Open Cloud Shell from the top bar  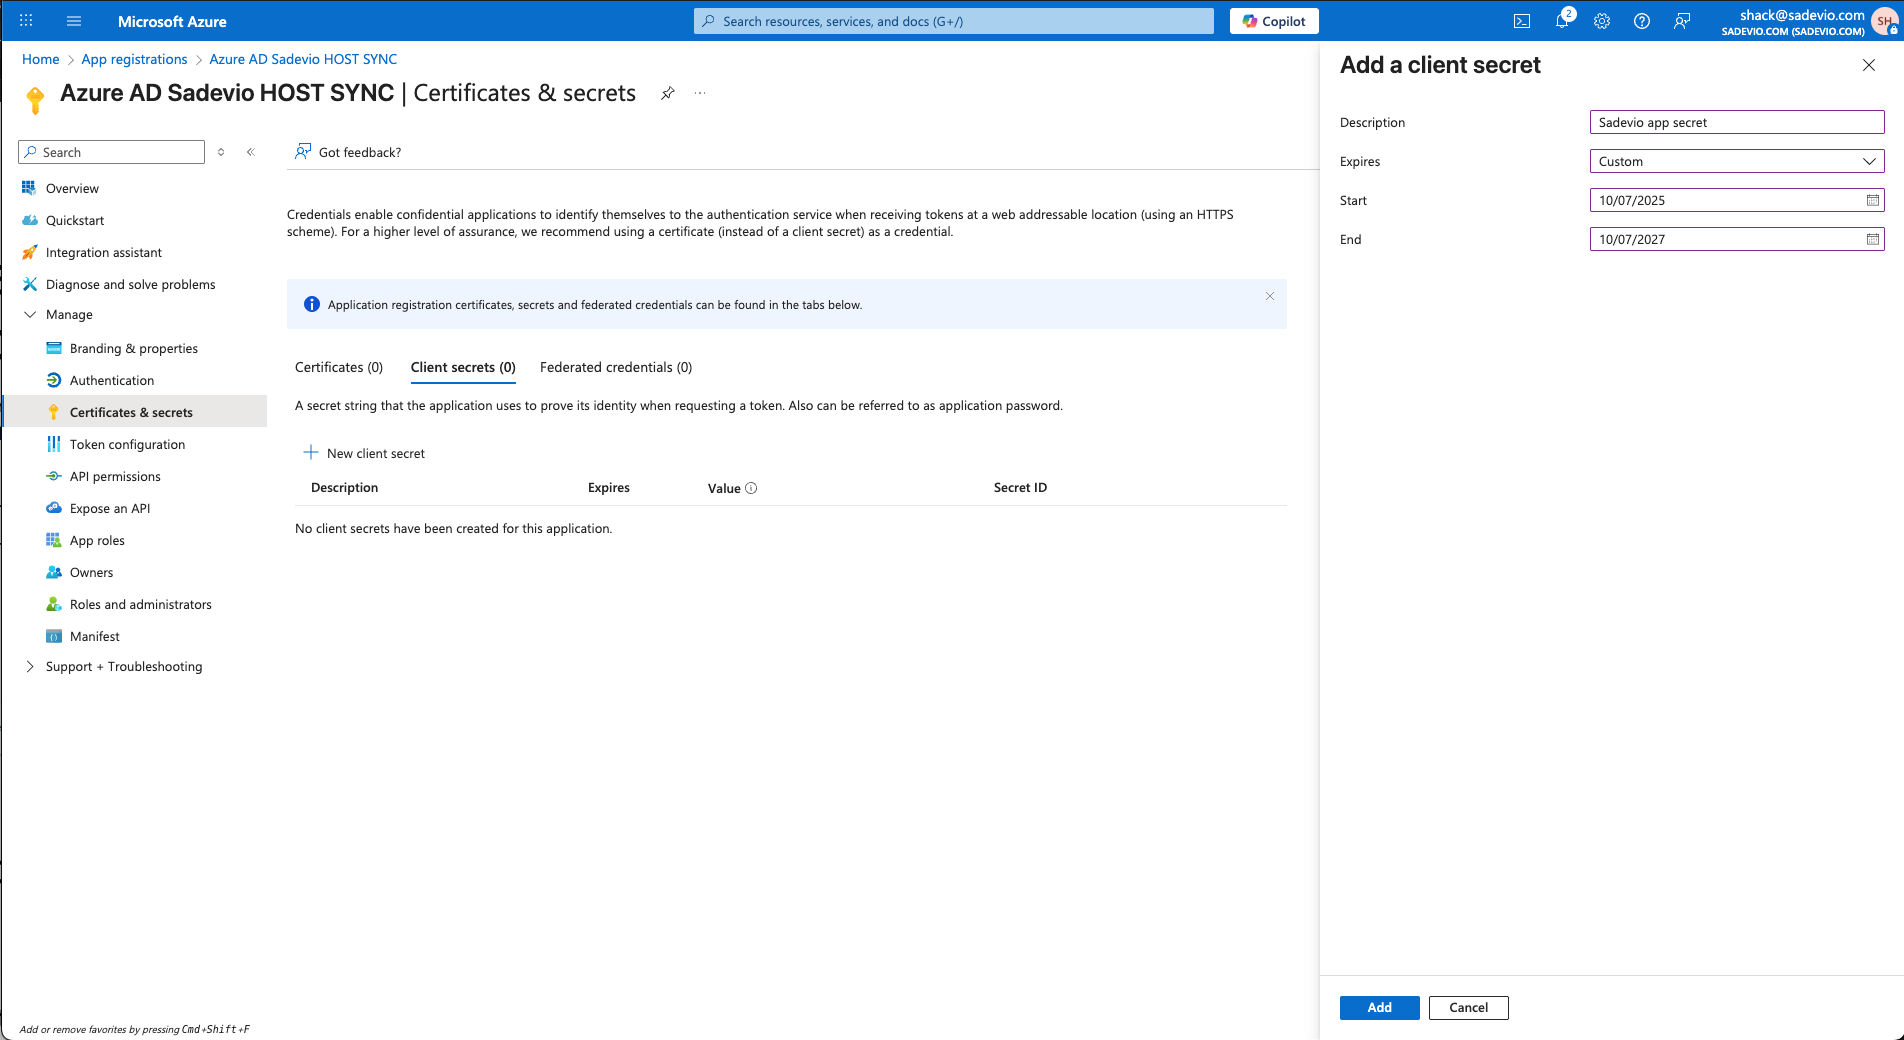click(x=1521, y=21)
